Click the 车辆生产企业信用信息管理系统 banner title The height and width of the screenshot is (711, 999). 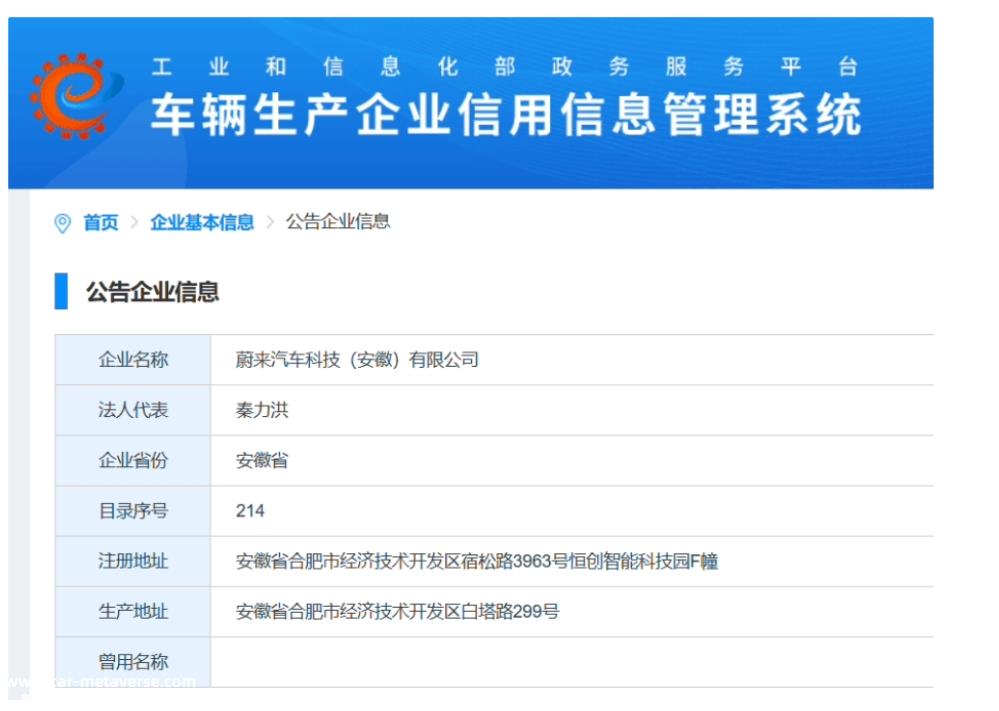[x=507, y=115]
